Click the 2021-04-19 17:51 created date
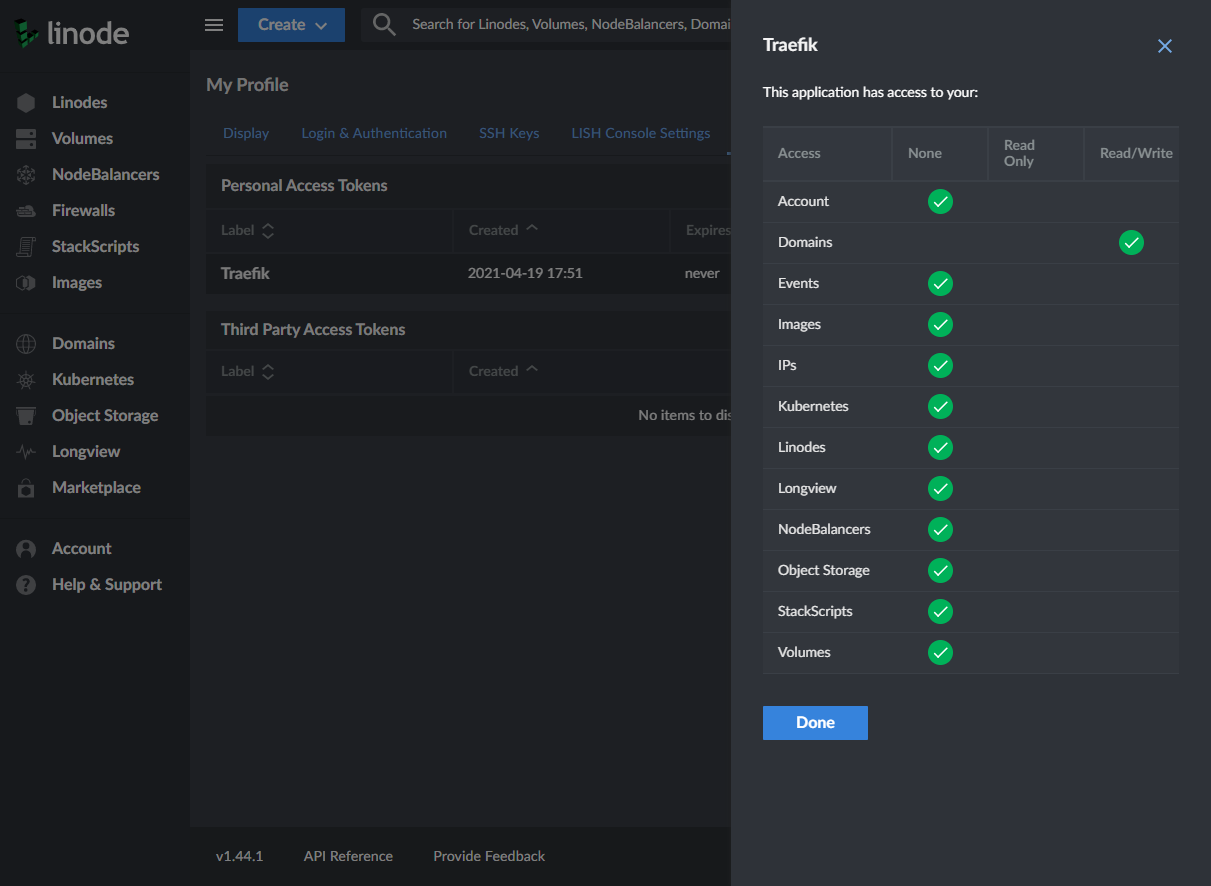1211x886 pixels. click(x=525, y=273)
